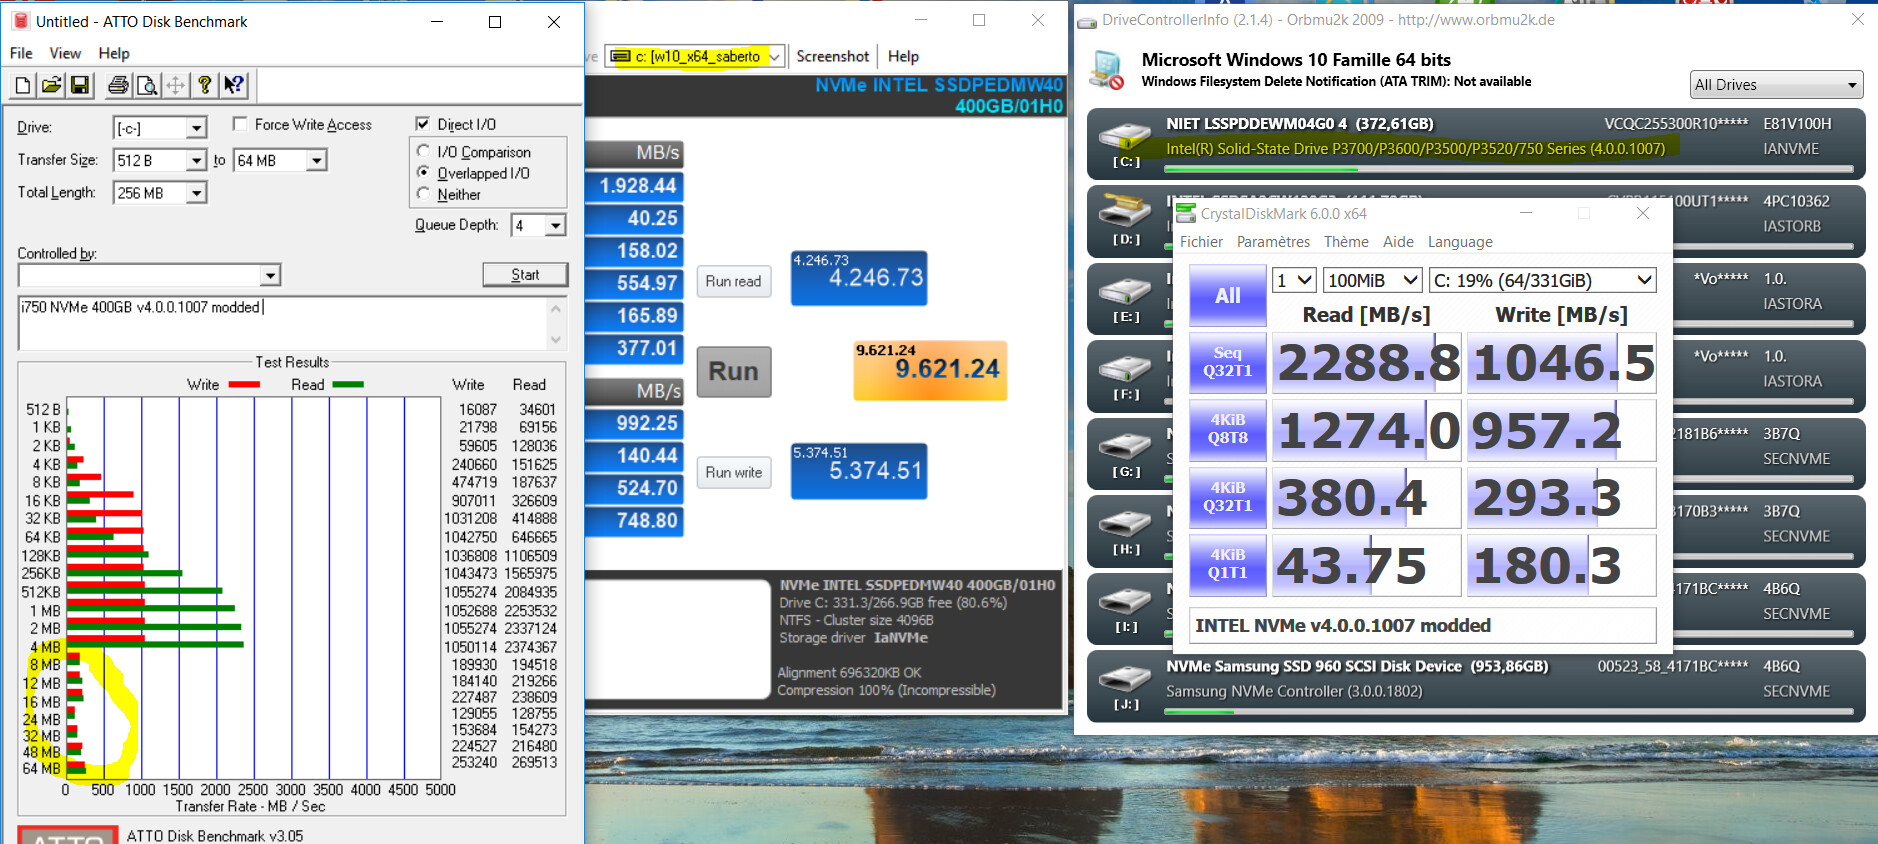Viewport: 1878px width, 844px height.
Task: Activate the context help pointer icon
Action: click(x=234, y=86)
